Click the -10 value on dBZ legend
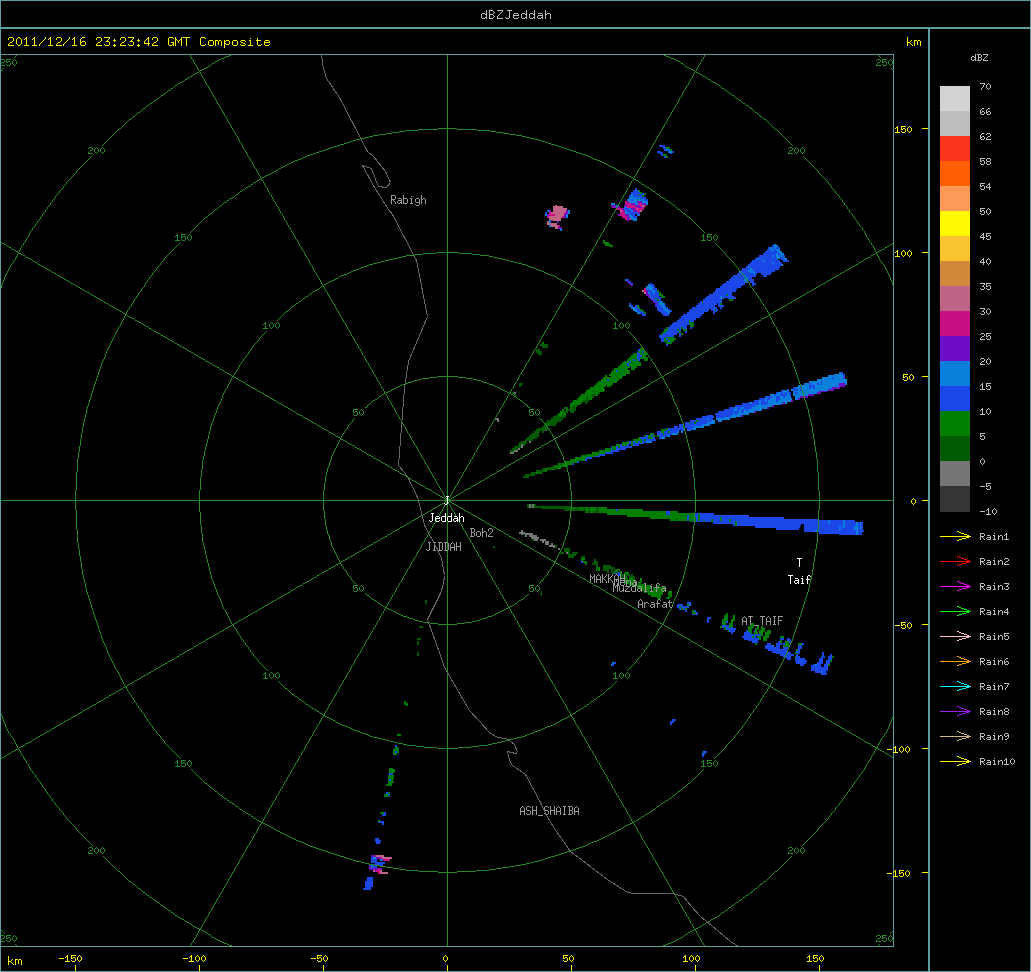The width and height of the screenshot is (1031, 972). click(988, 511)
